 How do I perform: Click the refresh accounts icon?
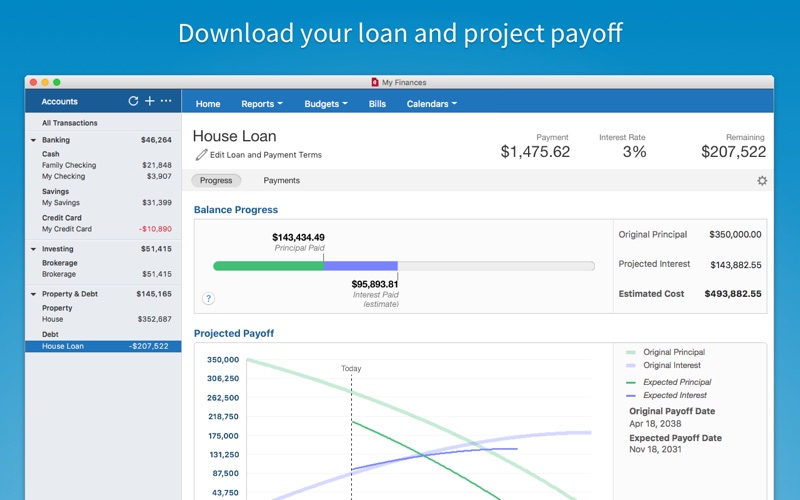click(x=133, y=101)
